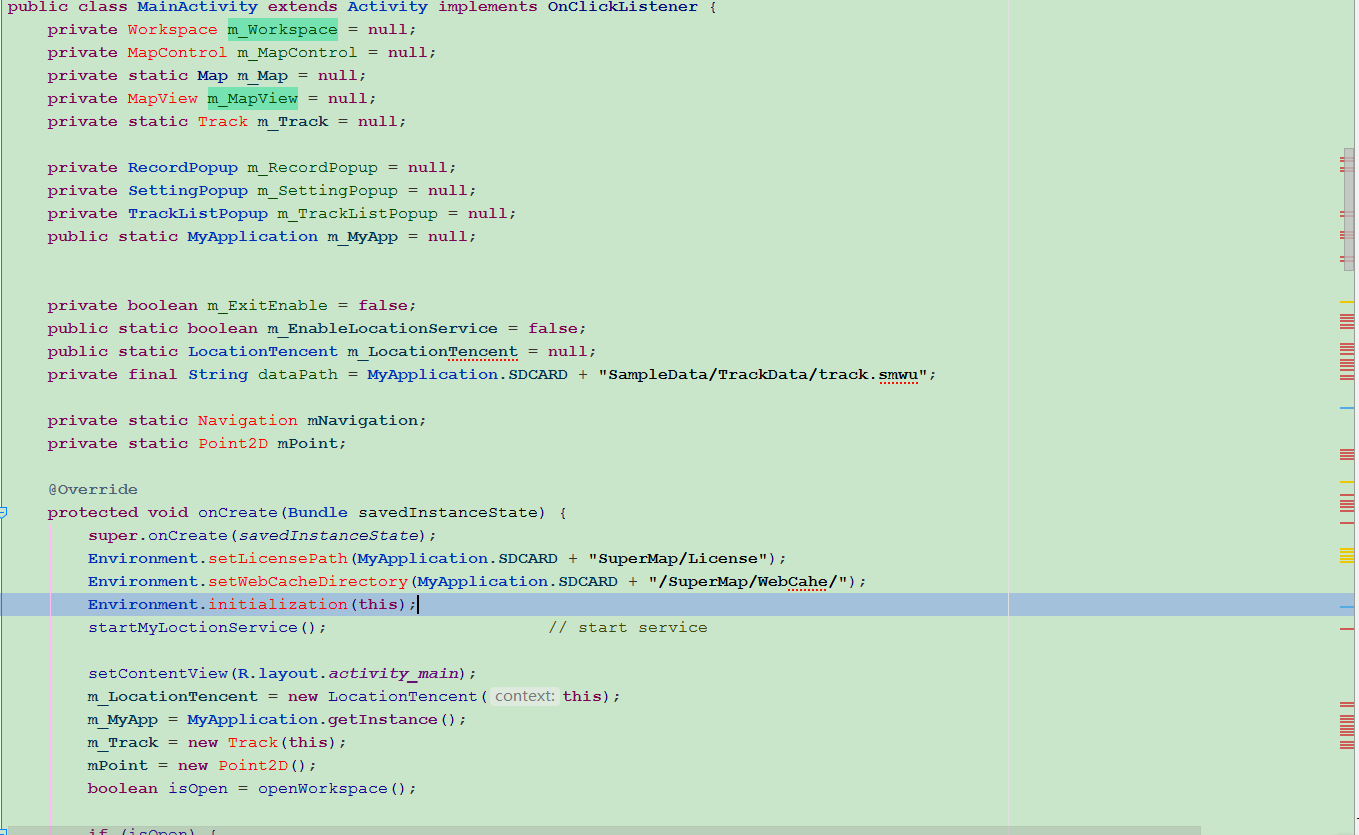Click the OnClickListener interface name

tap(622, 7)
